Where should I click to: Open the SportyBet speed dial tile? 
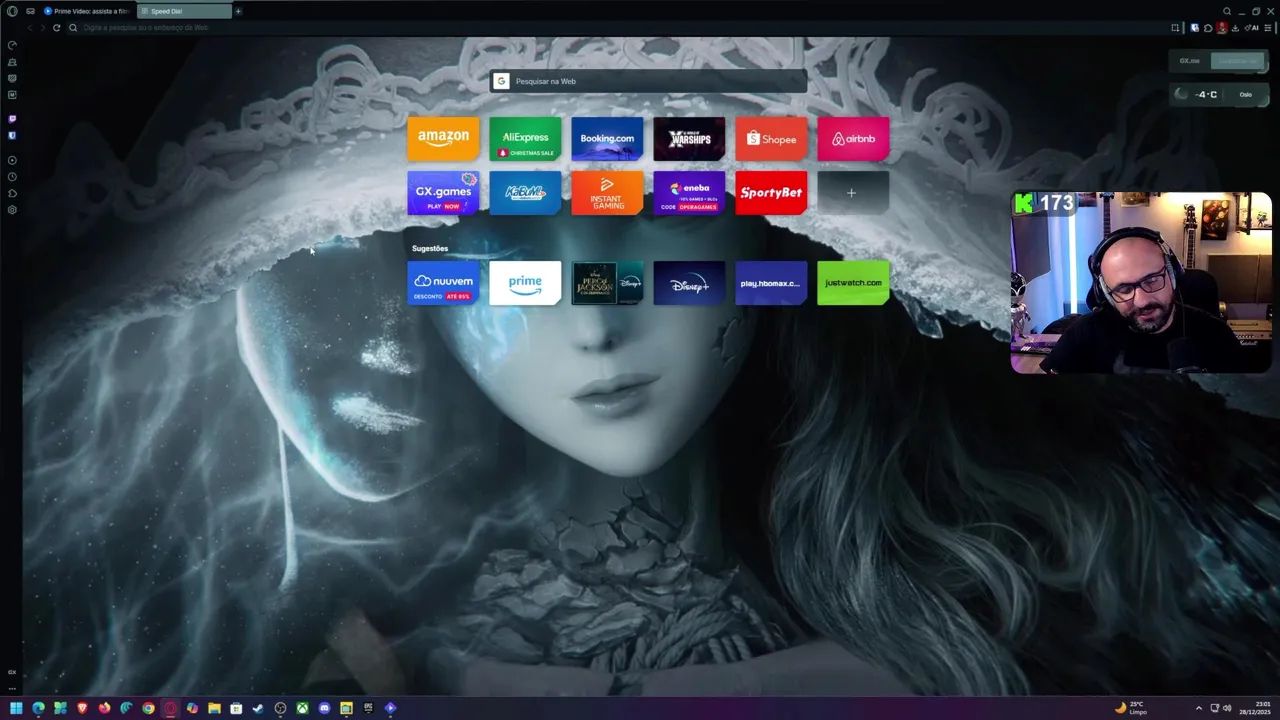771,193
